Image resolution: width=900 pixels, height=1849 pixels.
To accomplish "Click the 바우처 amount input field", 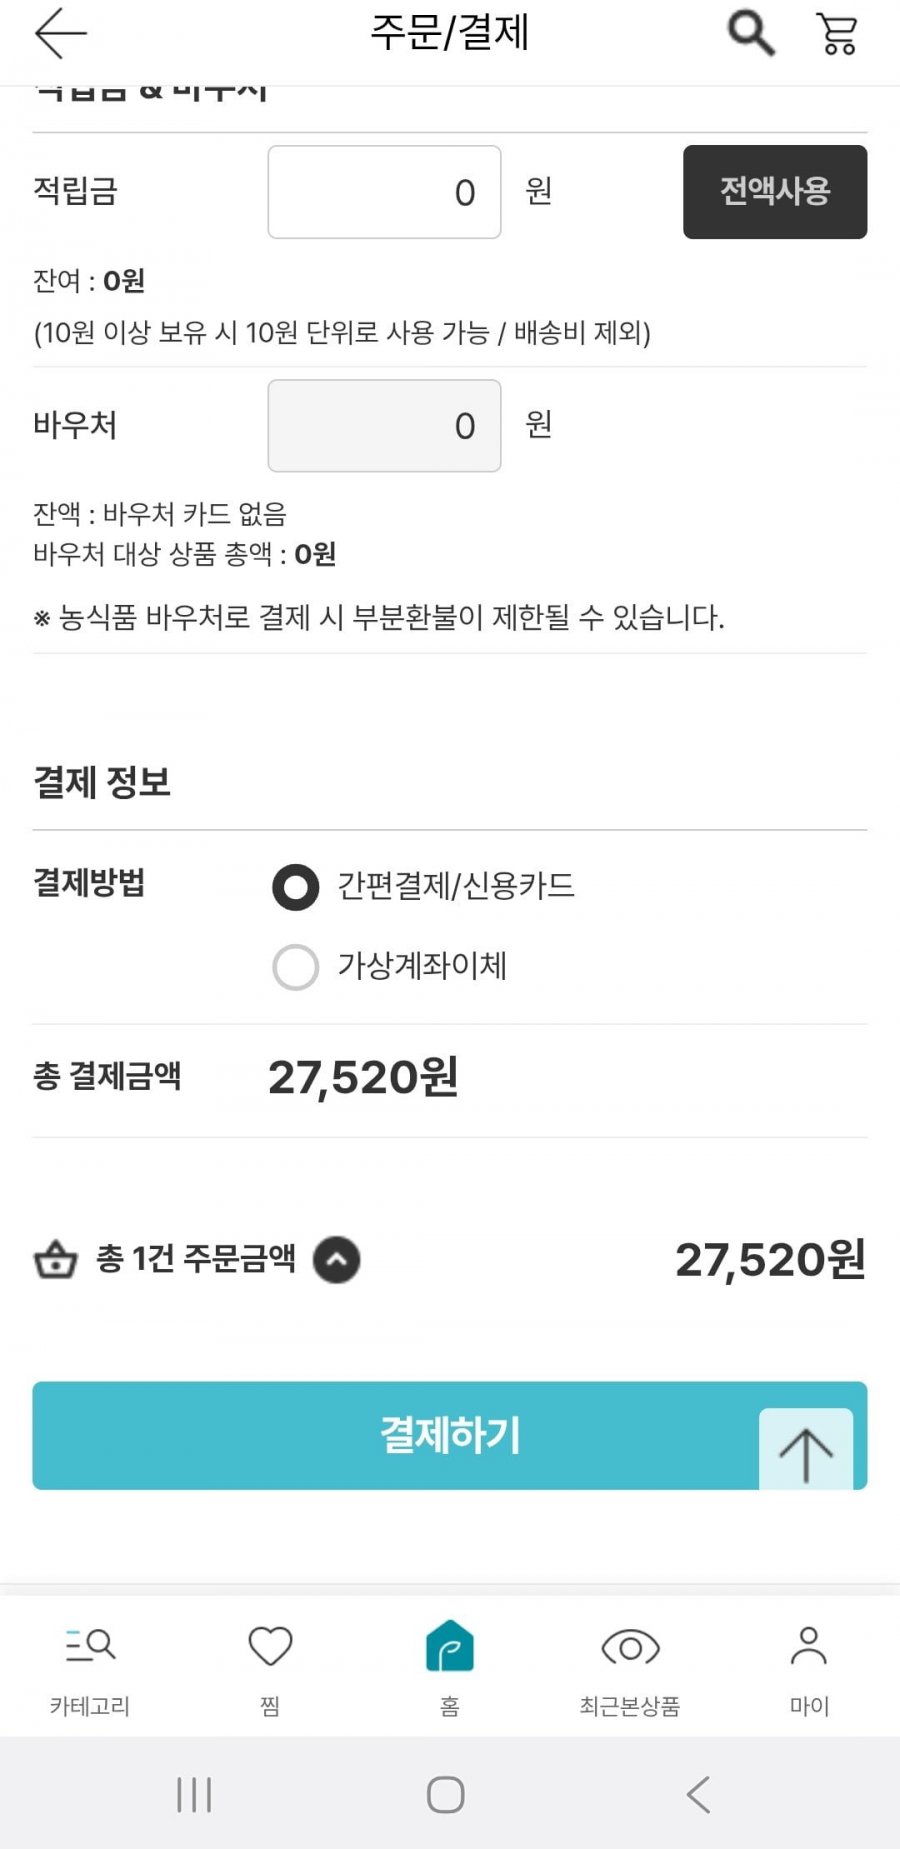I will click(x=384, y=426).
